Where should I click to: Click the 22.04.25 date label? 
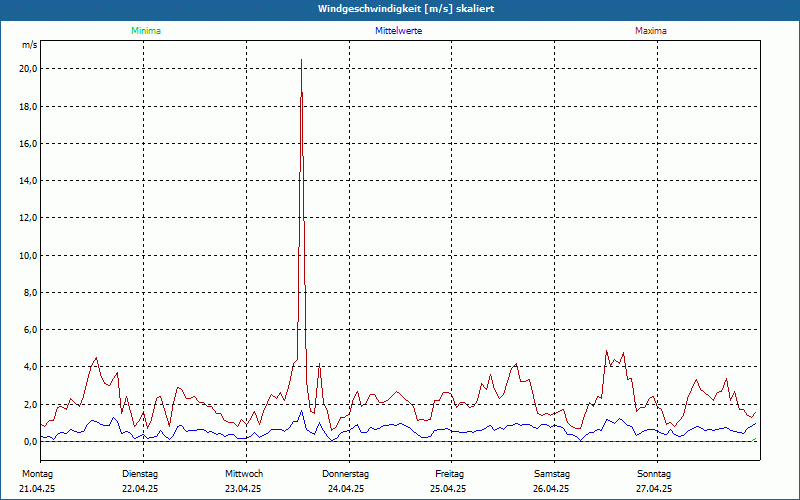[x=140, y=489]
